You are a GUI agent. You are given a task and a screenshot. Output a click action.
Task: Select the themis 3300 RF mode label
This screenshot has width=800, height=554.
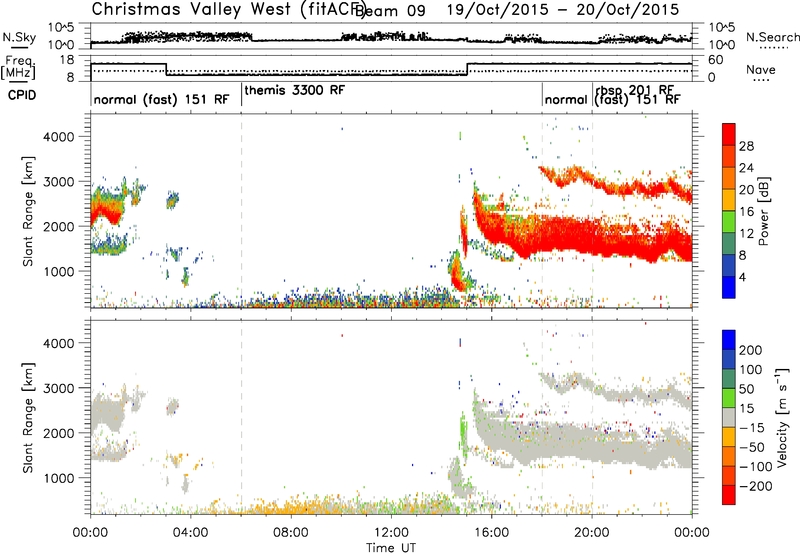coord(295,90)
